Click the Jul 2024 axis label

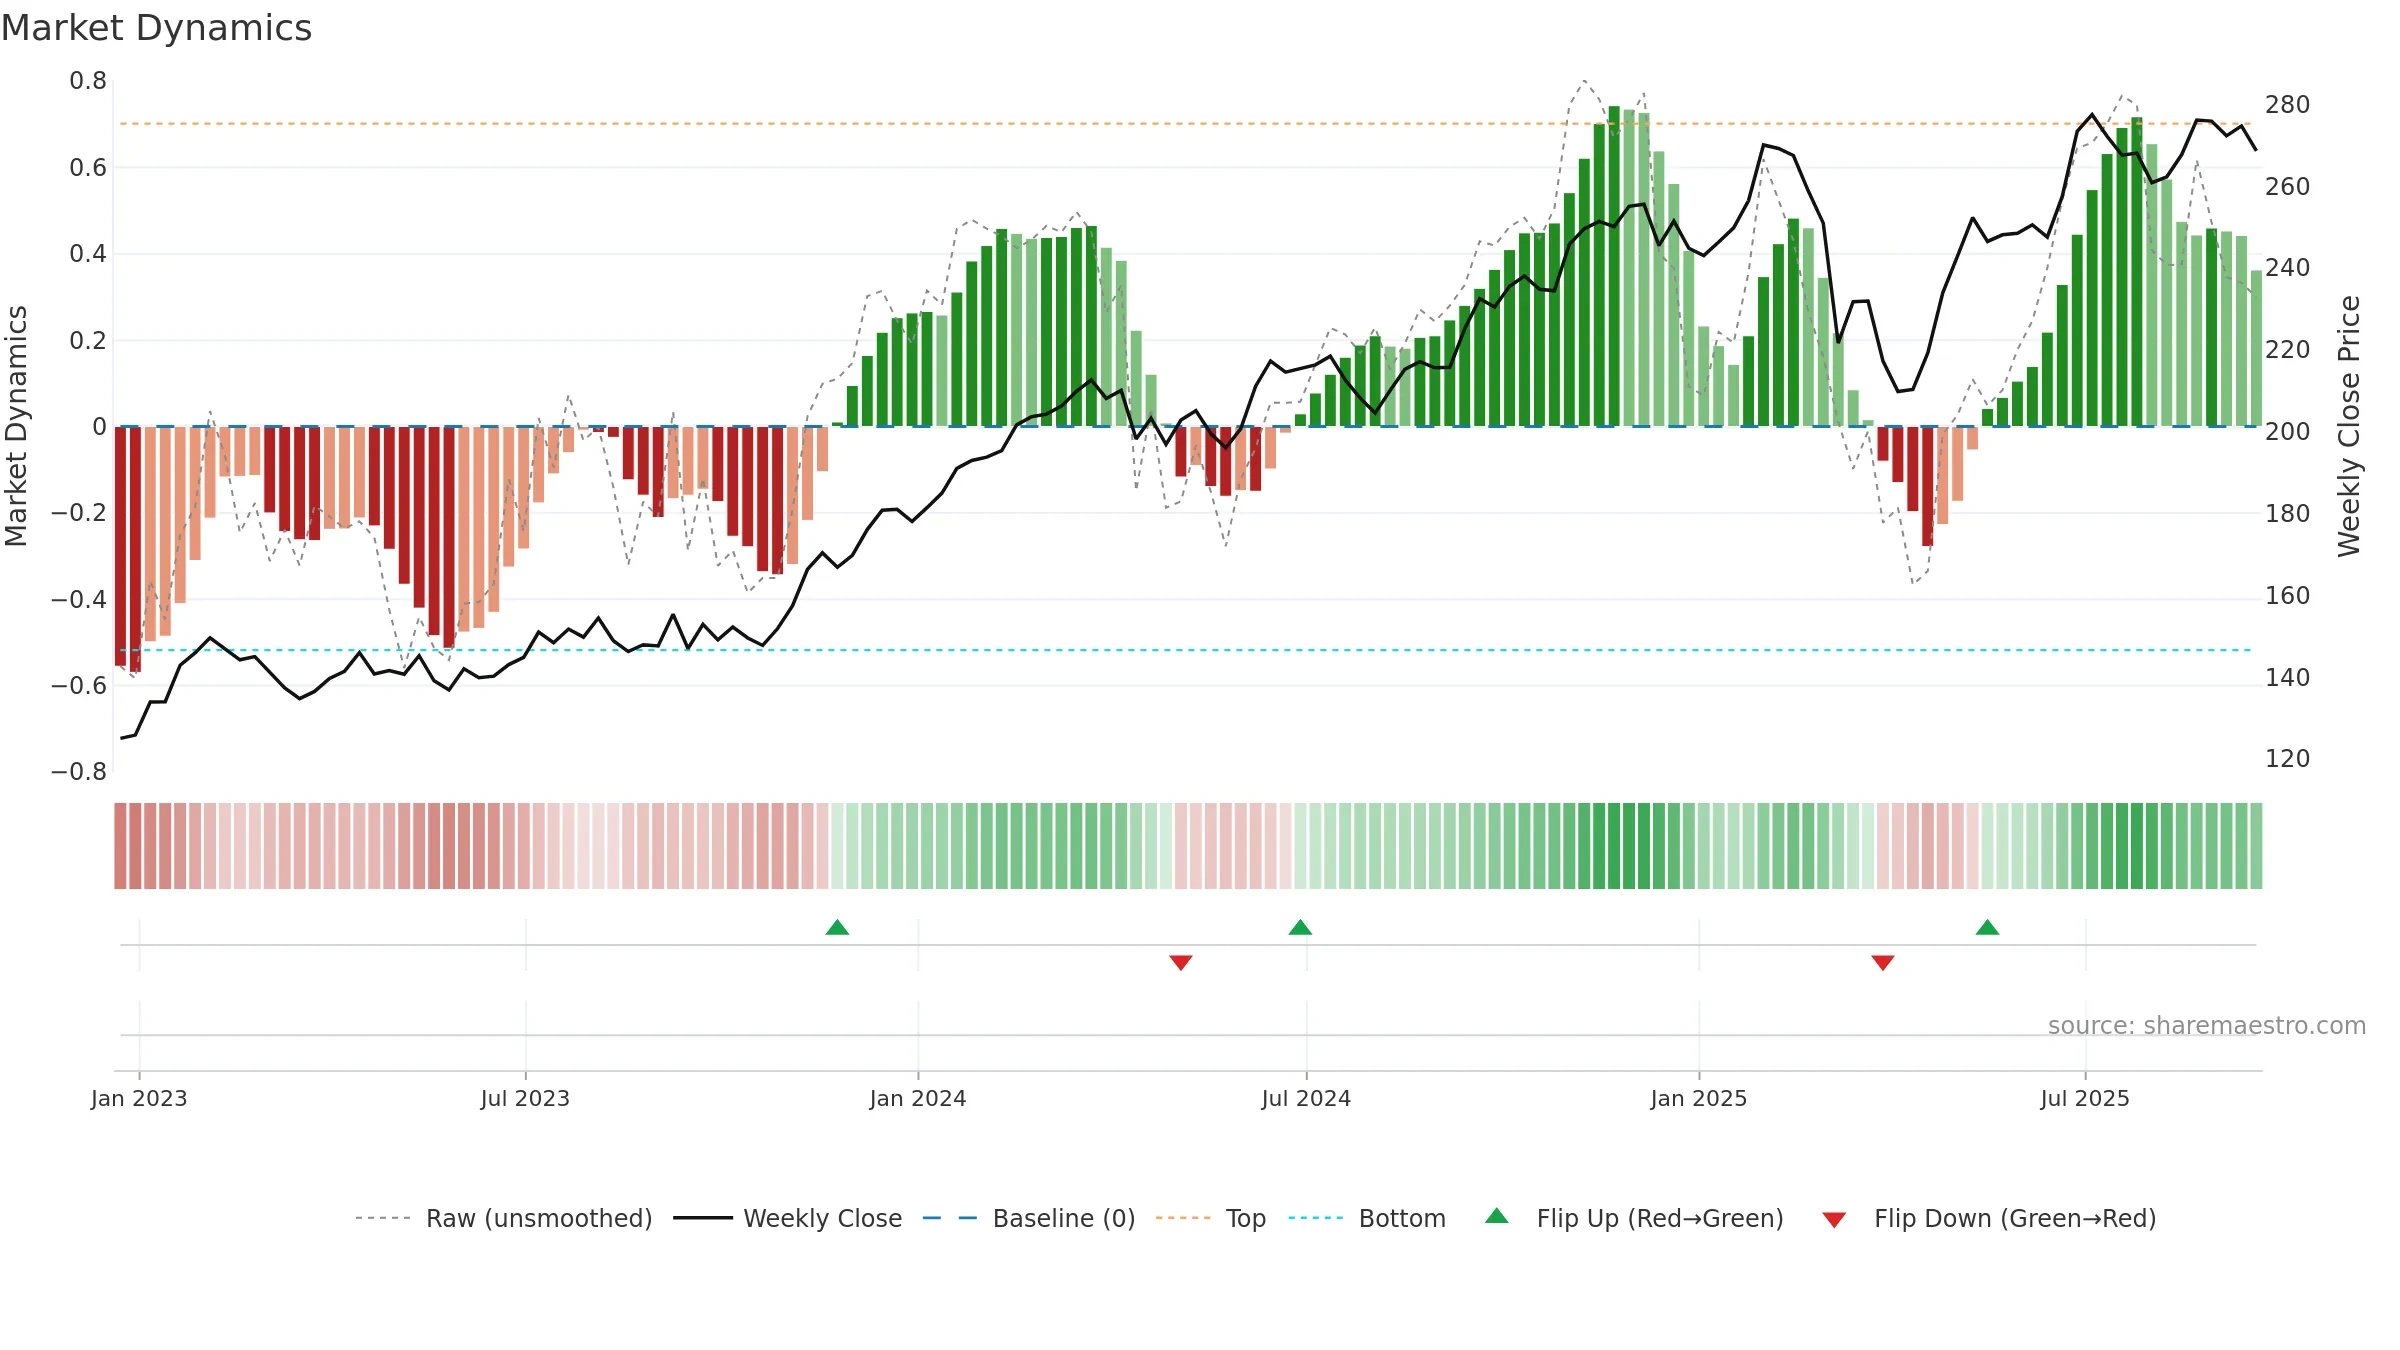[x=1306, y=1098]
